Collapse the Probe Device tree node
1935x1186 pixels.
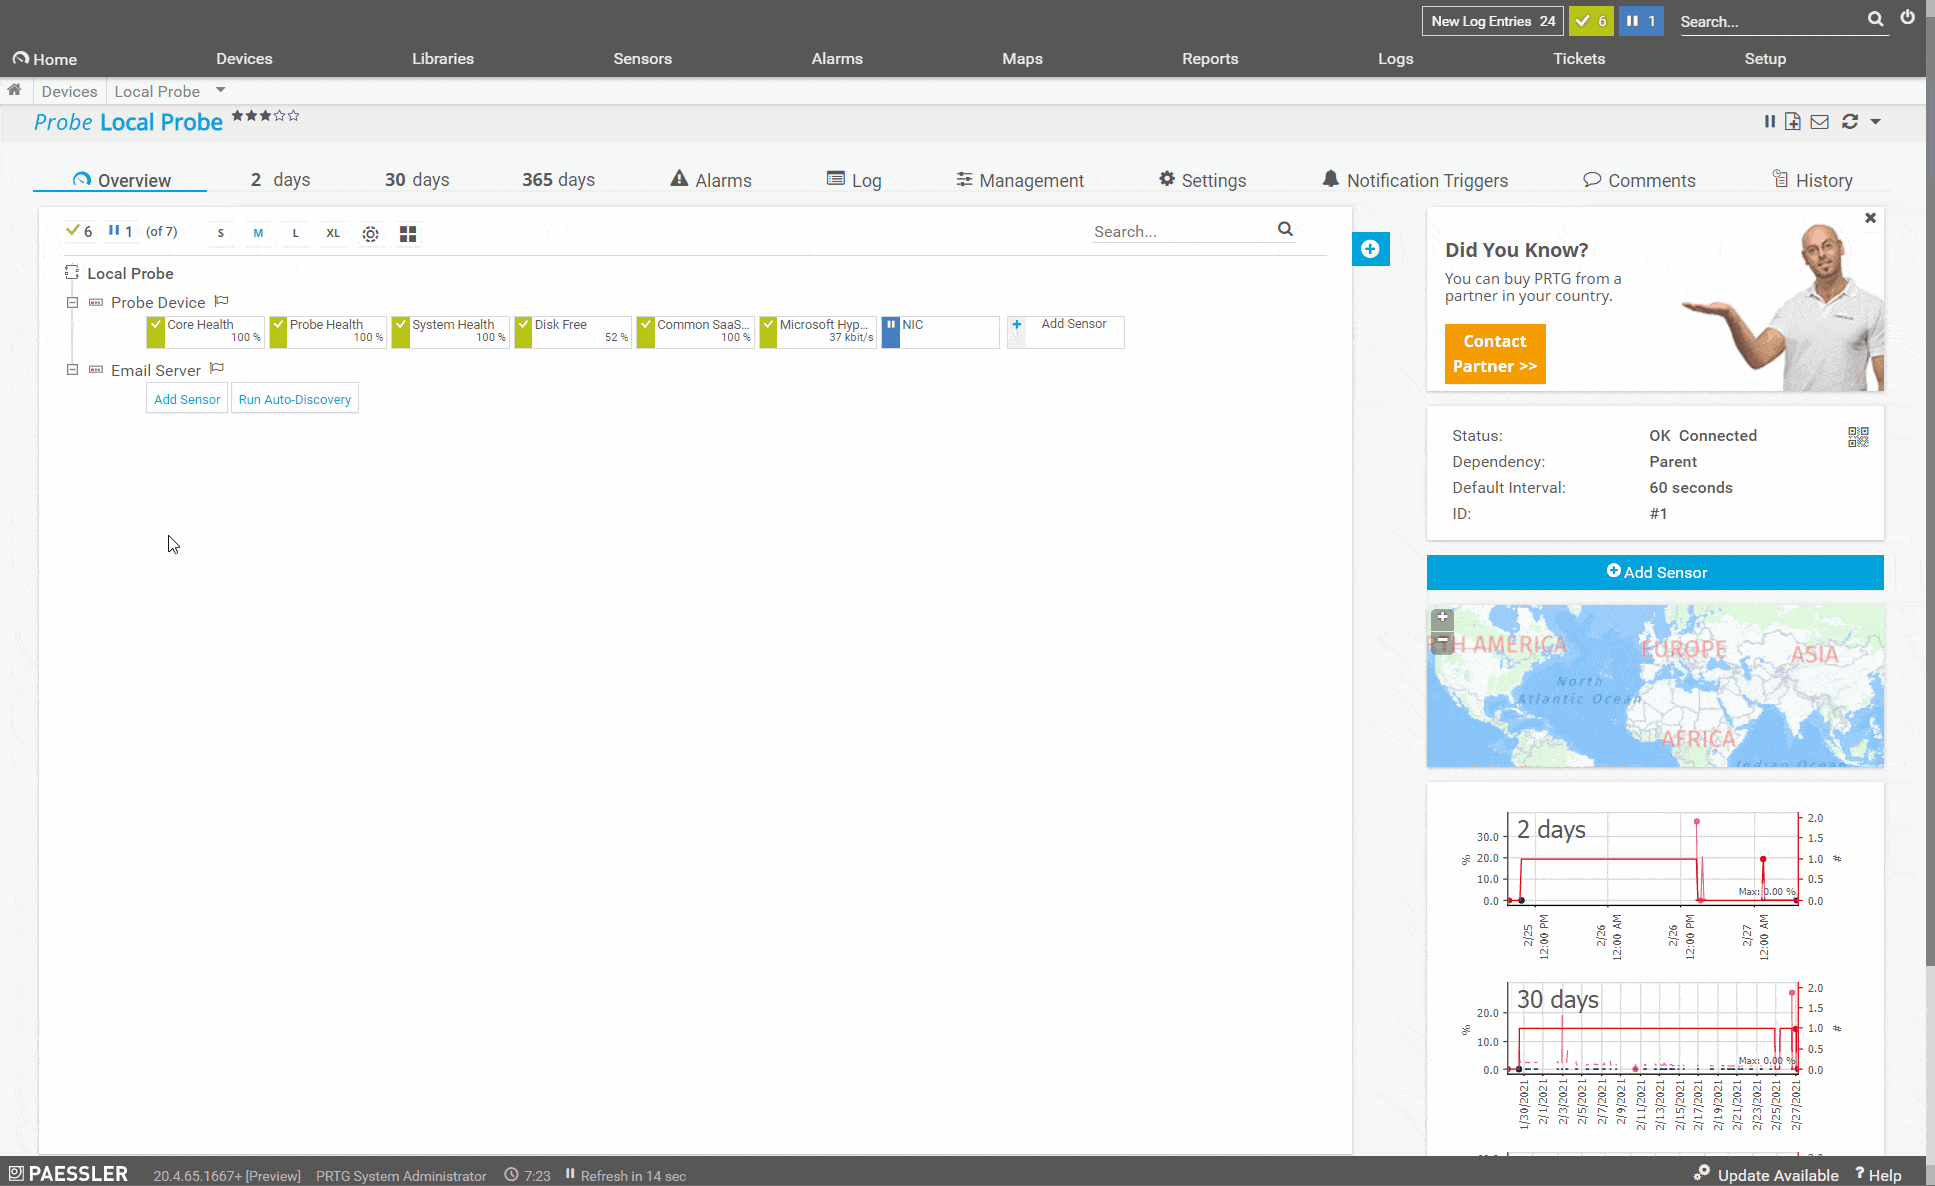pos(72,302)
